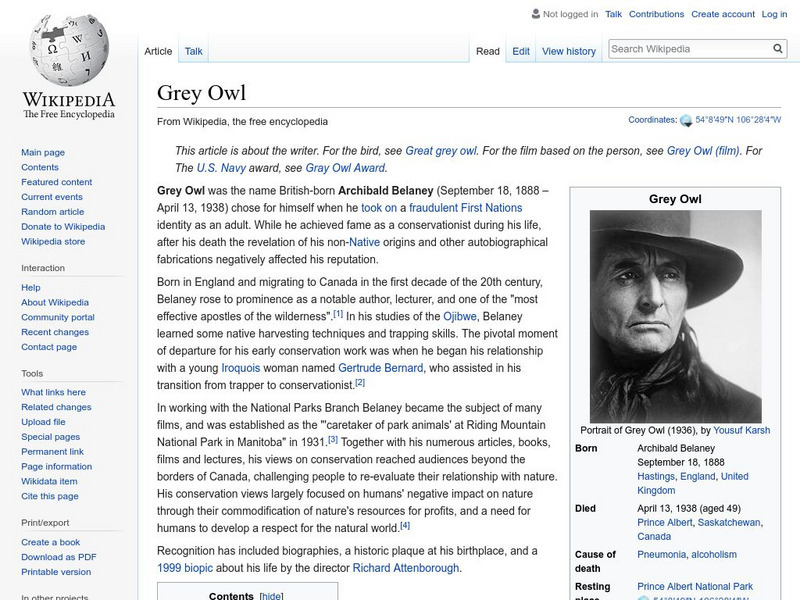Click Create account
The image size is (800, 600).
723,14
